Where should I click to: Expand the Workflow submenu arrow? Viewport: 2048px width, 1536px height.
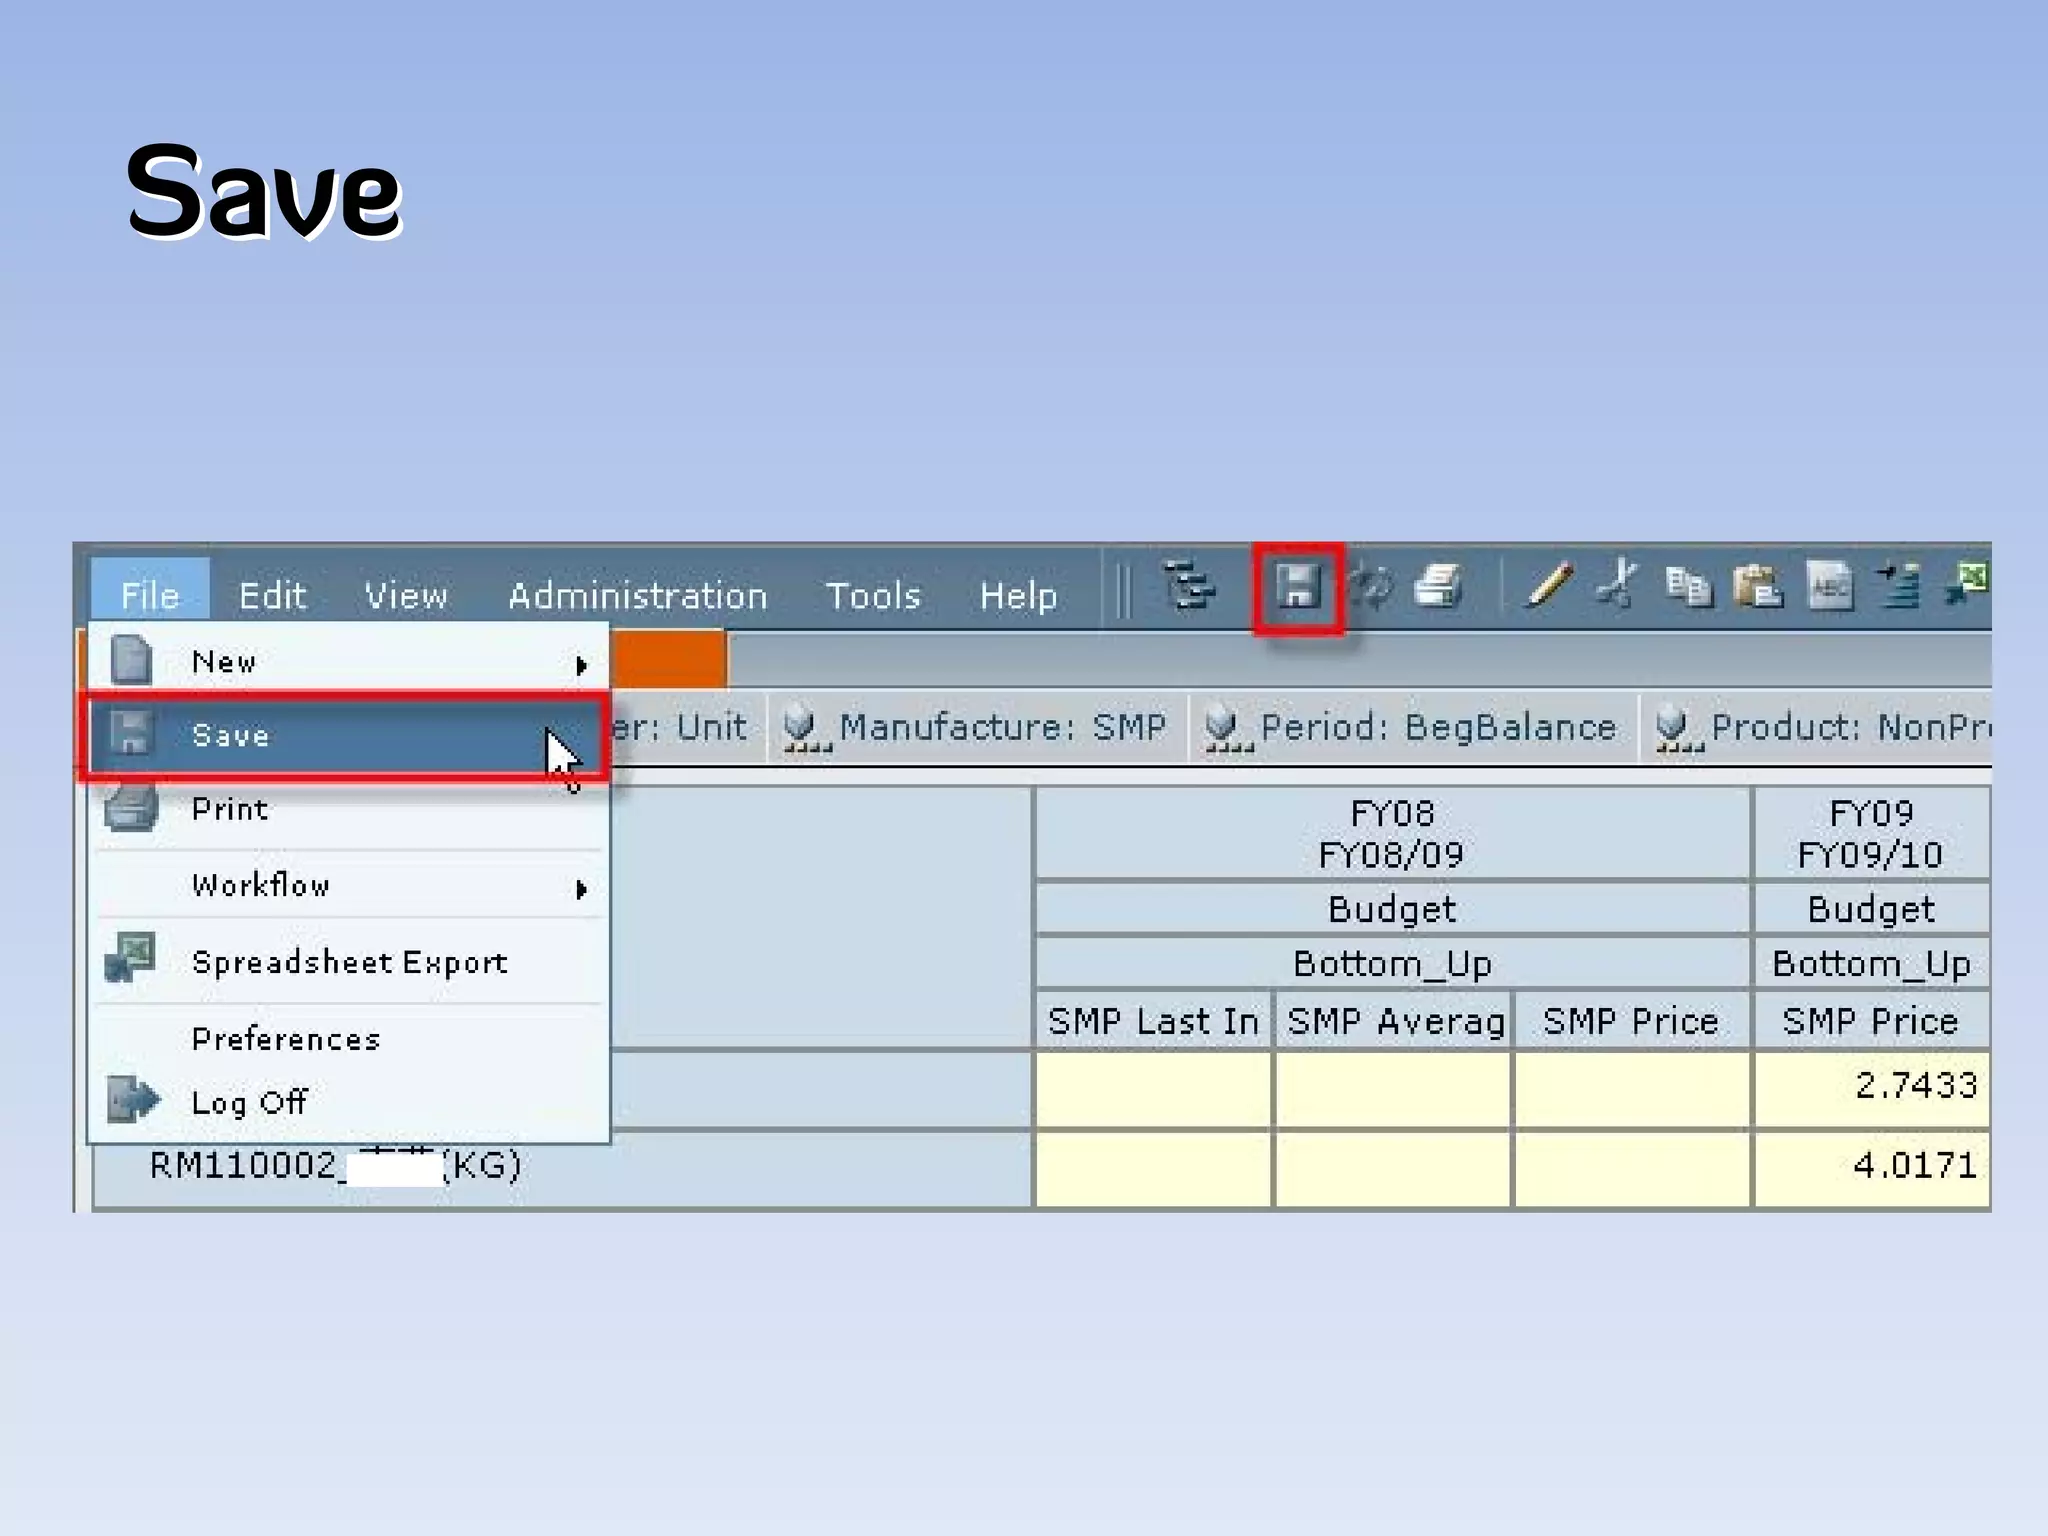coord(581,889)
